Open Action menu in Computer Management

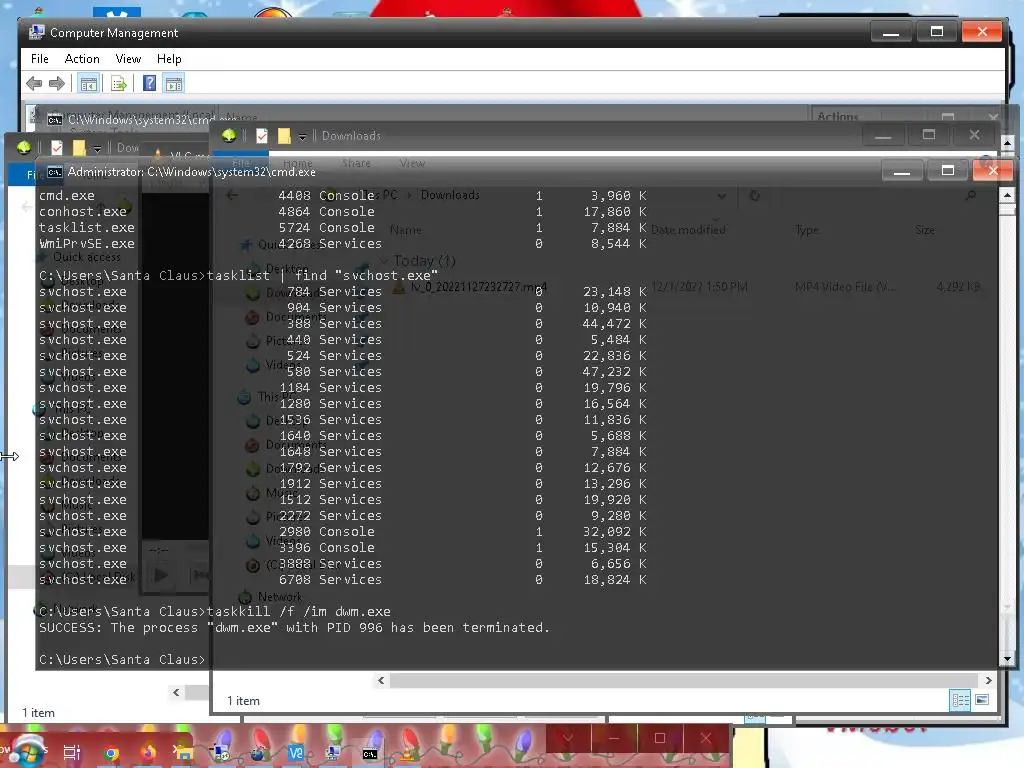pos(82,59)
